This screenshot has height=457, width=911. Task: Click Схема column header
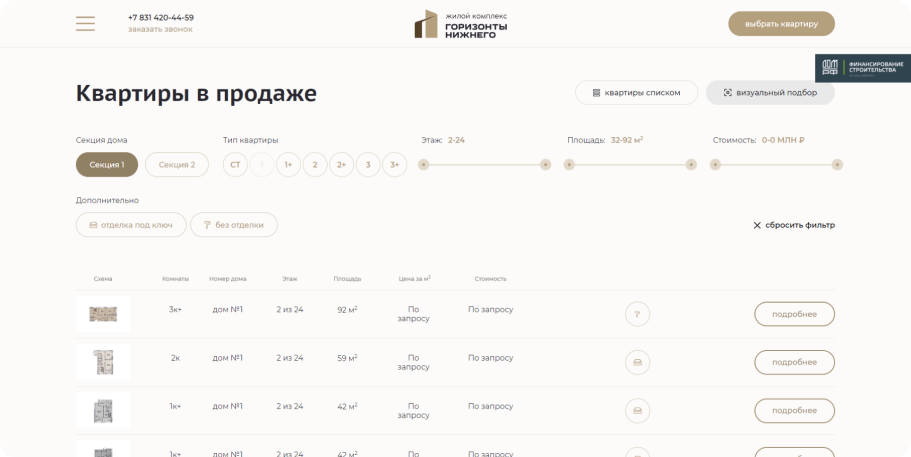pos(103,279)
